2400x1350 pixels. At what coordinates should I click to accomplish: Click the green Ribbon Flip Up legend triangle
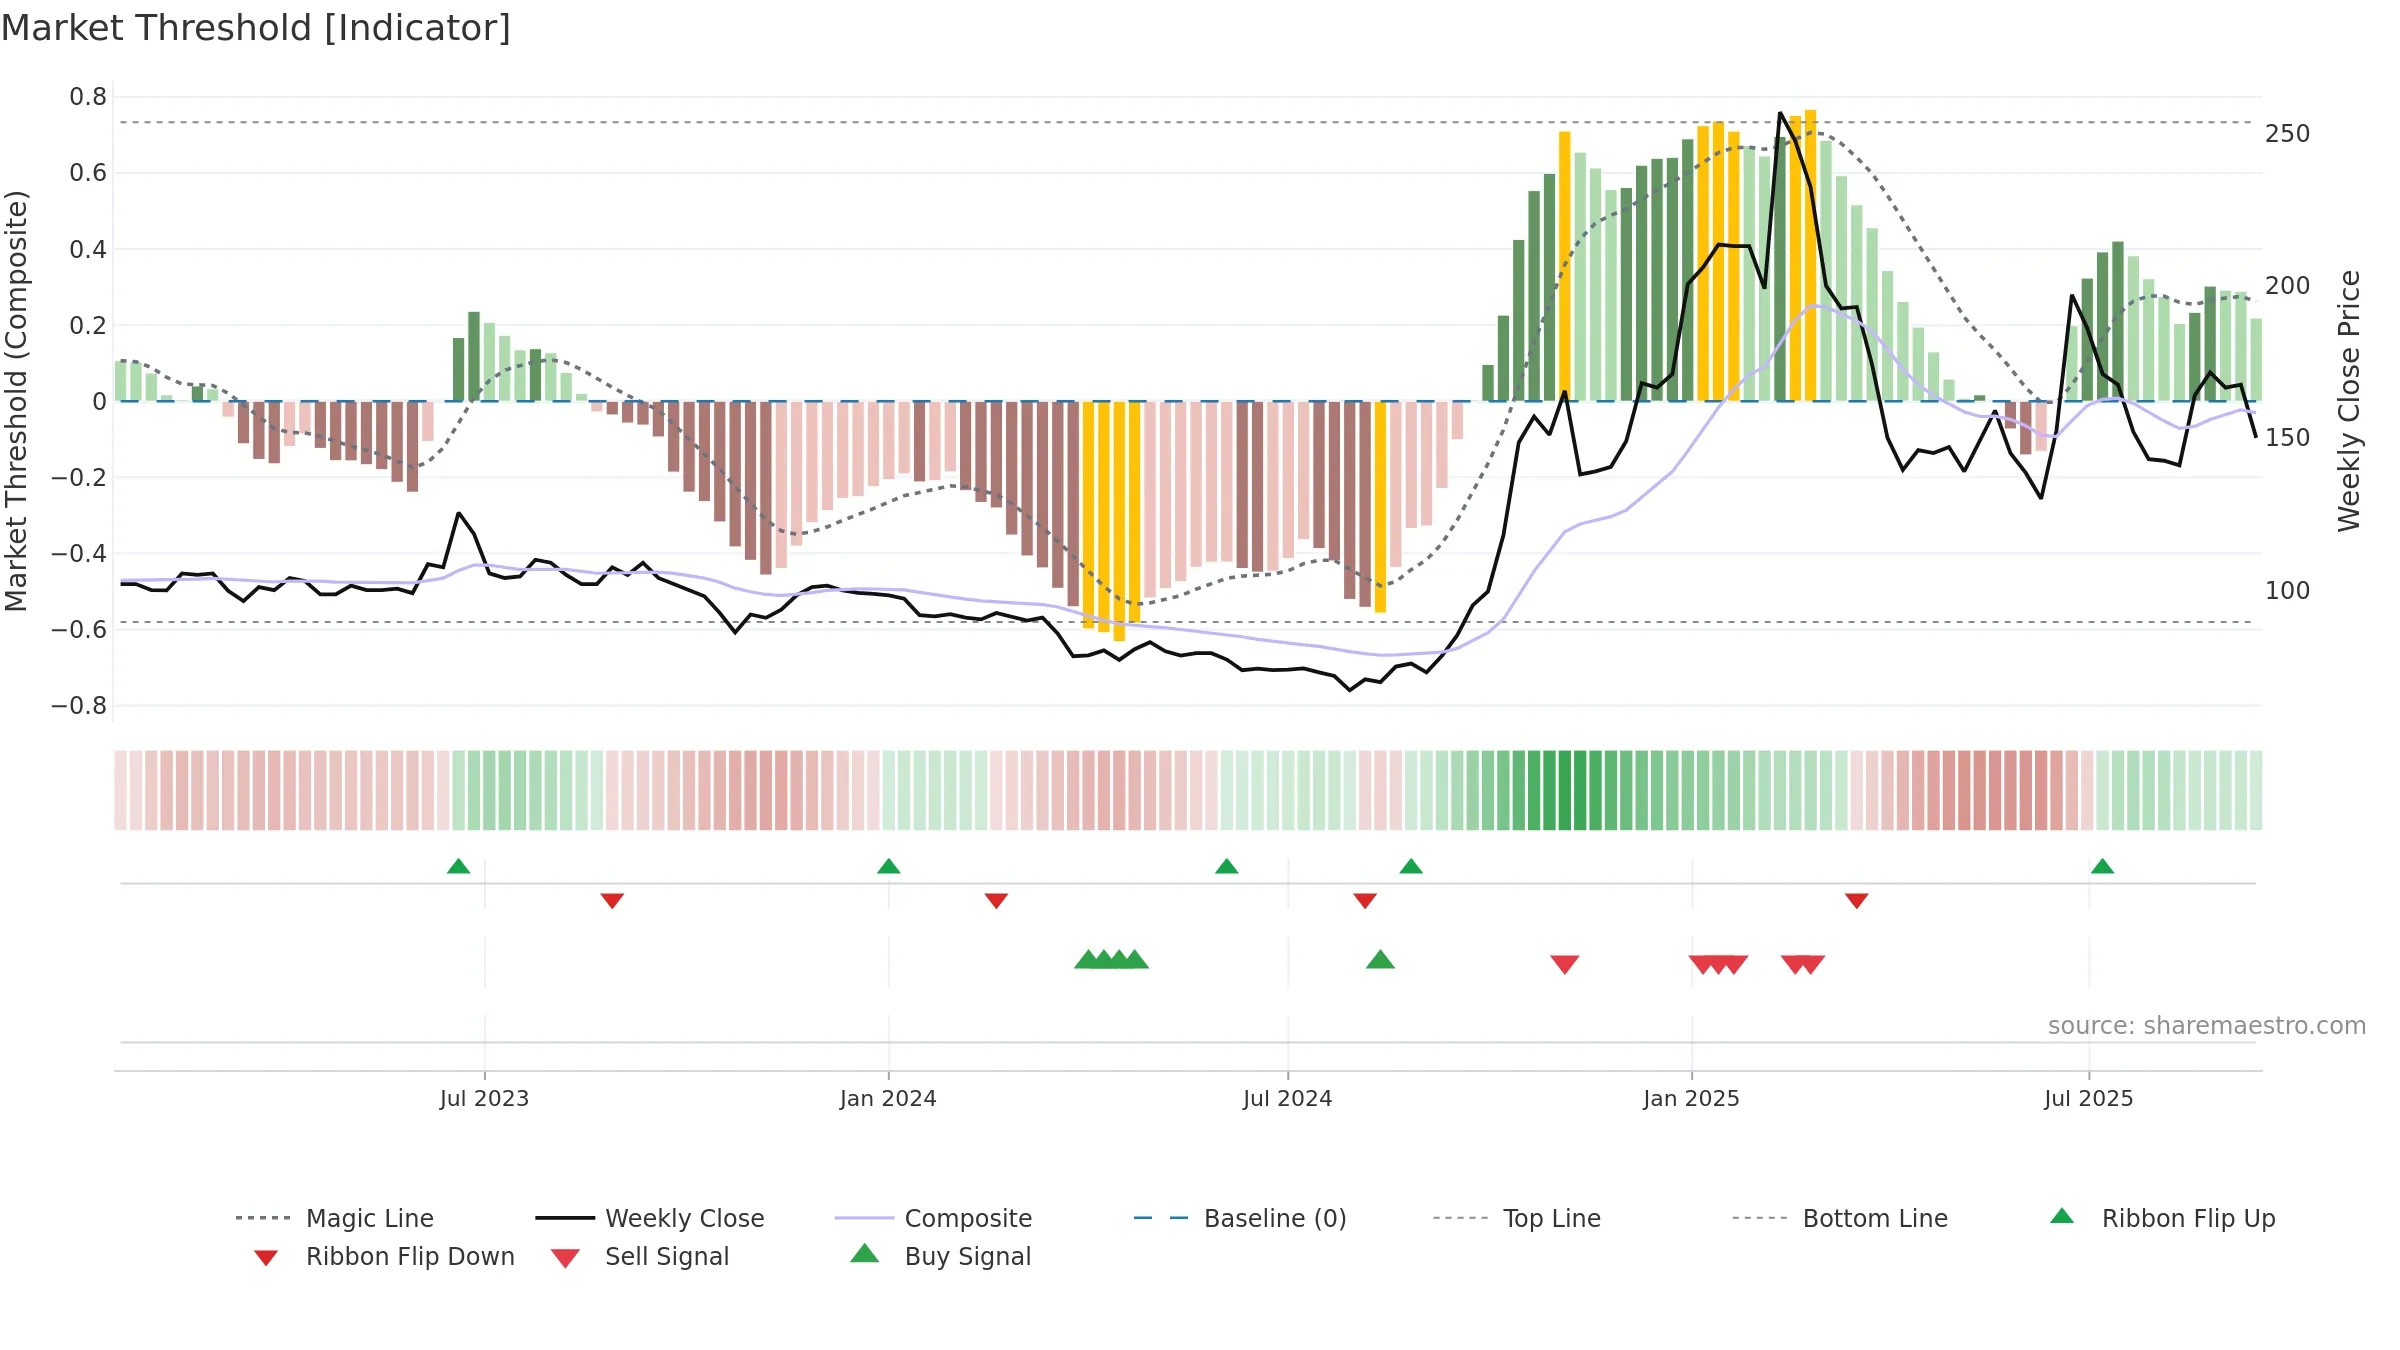(2061, 1216)
